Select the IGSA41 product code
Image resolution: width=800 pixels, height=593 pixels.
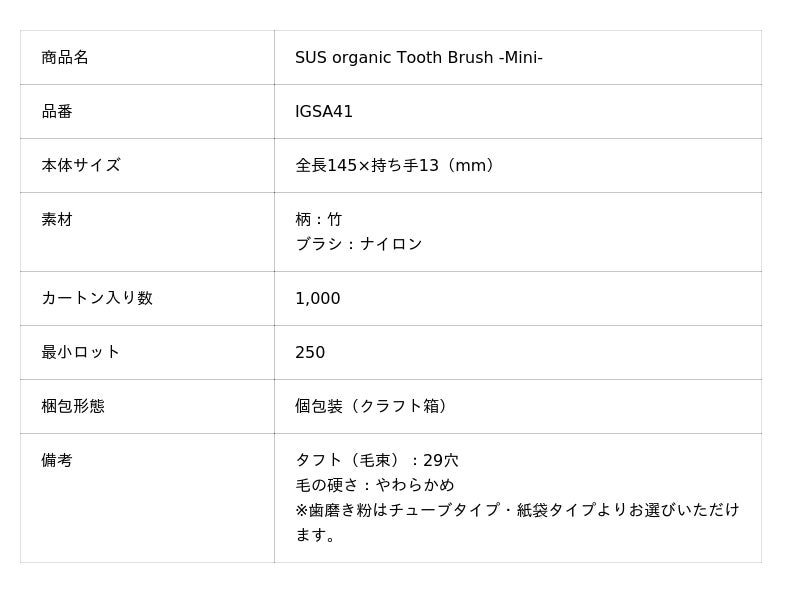point(324,112)
